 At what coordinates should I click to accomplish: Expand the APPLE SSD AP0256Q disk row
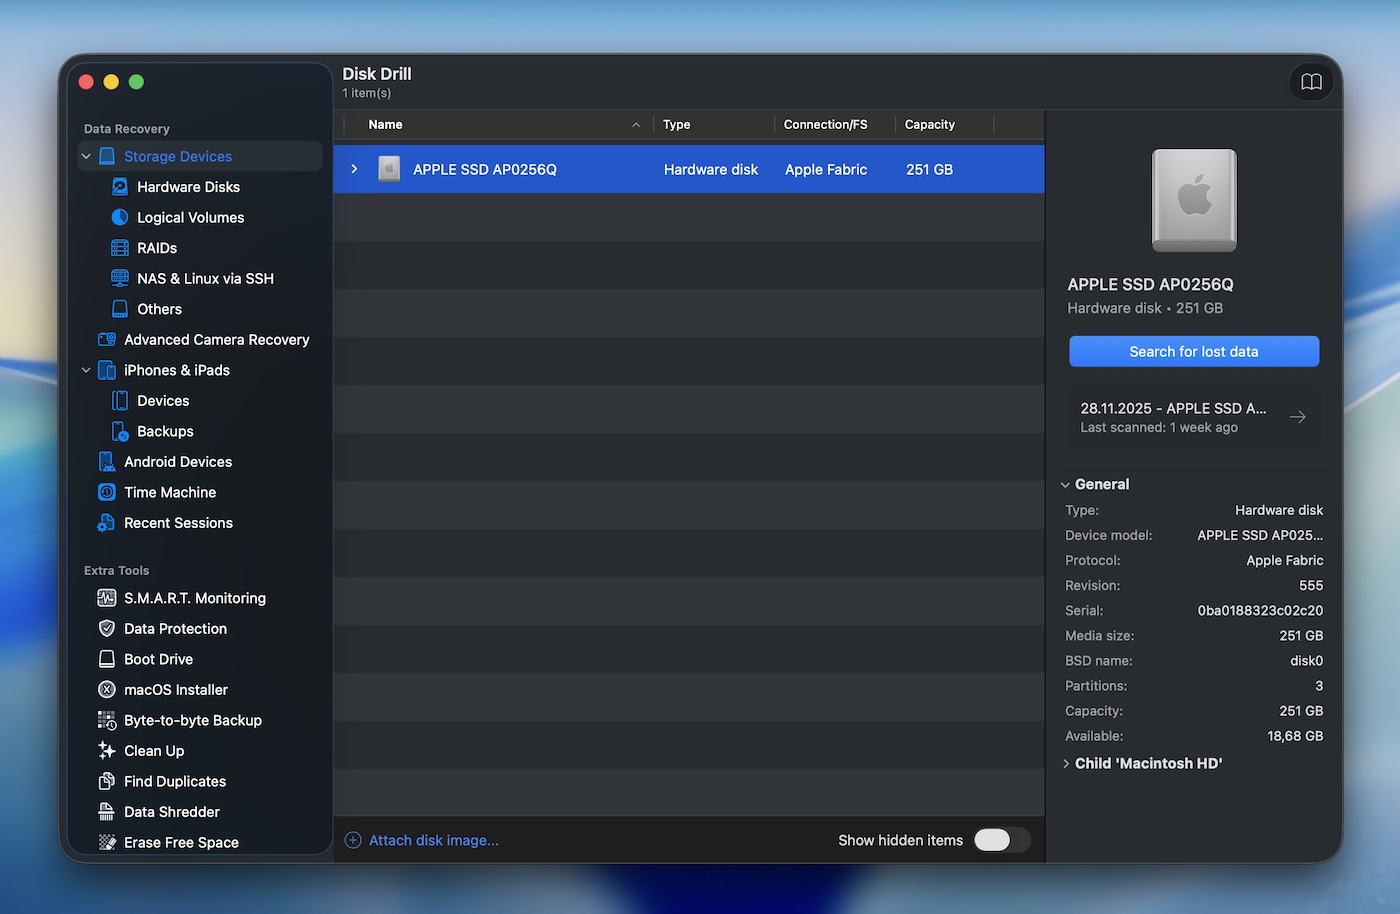tap(353, 169)
